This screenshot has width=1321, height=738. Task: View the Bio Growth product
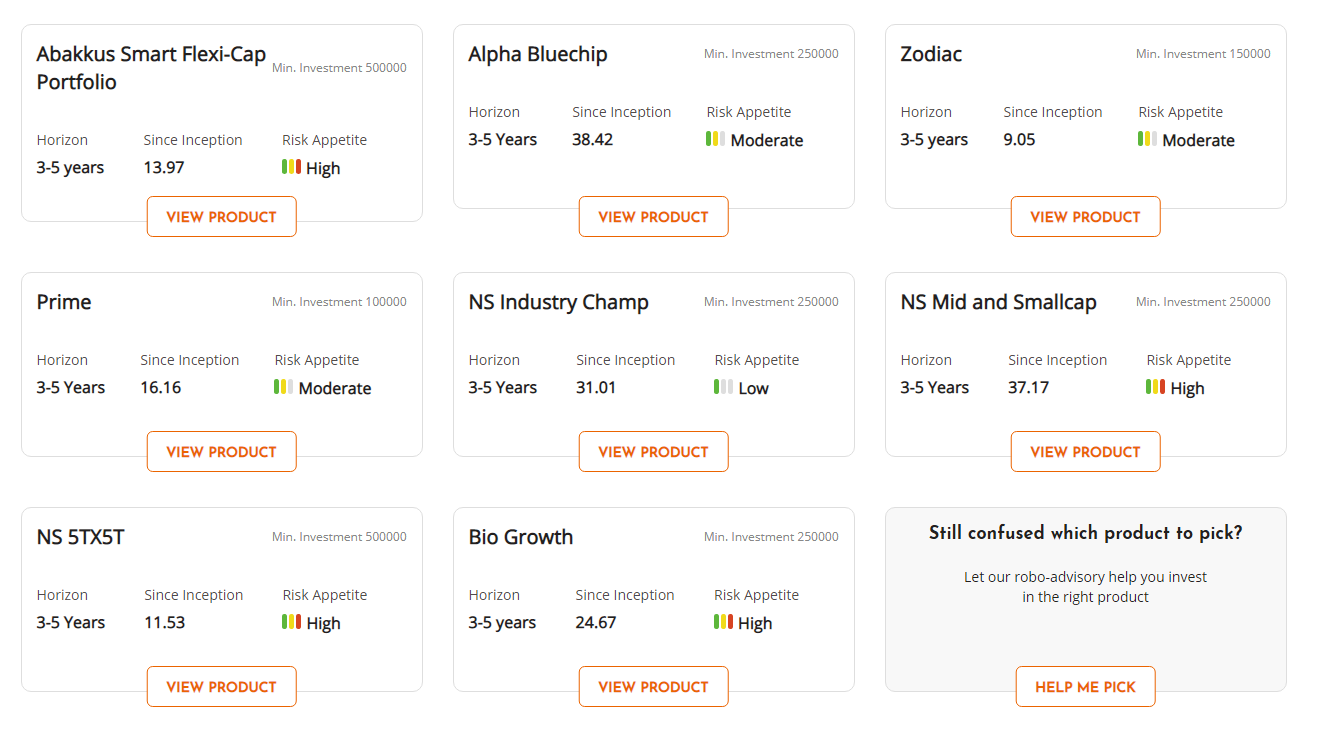tap(654, 687)
